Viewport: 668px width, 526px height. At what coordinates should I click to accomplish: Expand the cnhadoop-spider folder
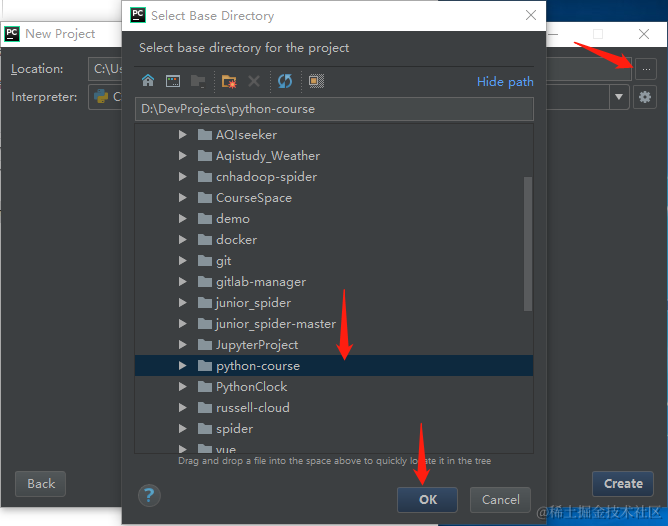pyautogui.click(x=182, y=176)
